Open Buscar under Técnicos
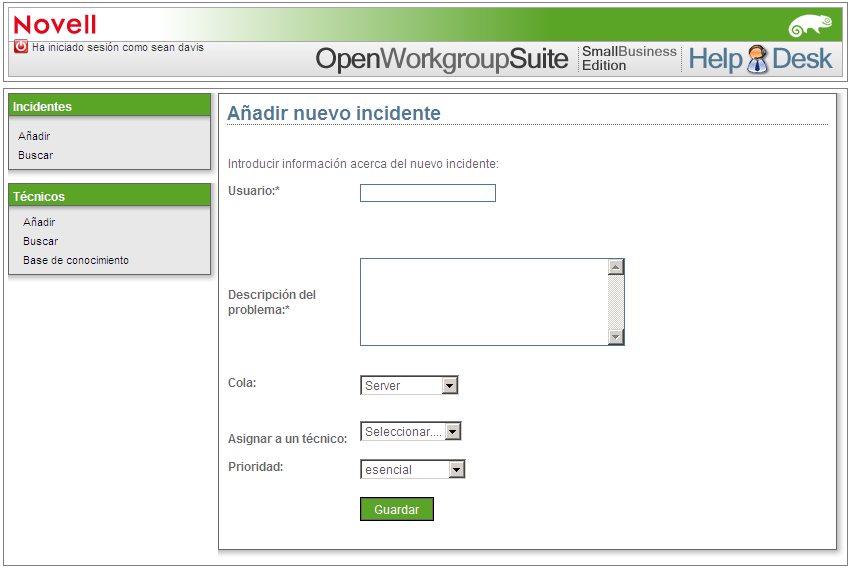Image resolution: width=853 pixels, height=573 pixels. pyautogui.click(x=40, y=241)
